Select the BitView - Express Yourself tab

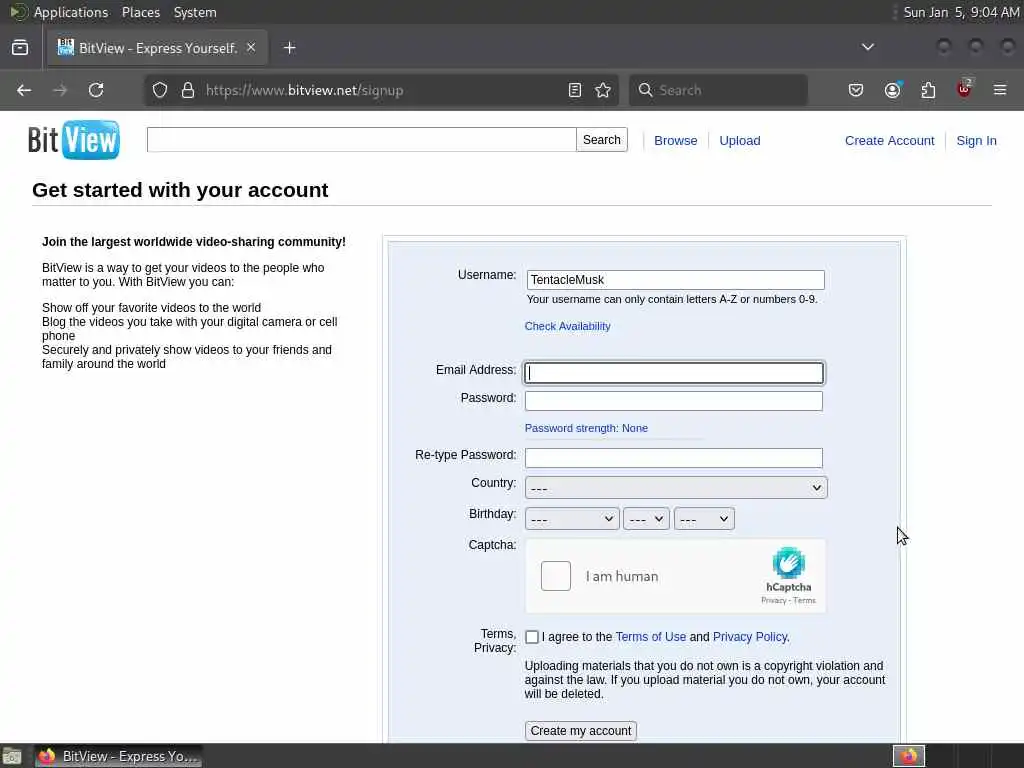point(157,48)
